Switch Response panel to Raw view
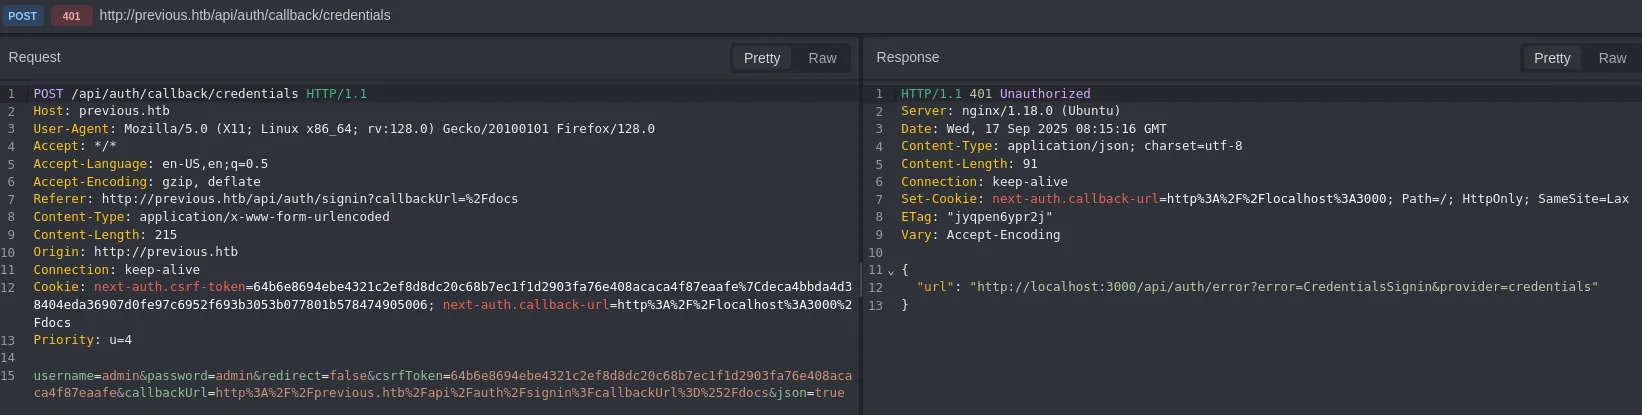1642x415 pixels. [x=1611, y=58]
